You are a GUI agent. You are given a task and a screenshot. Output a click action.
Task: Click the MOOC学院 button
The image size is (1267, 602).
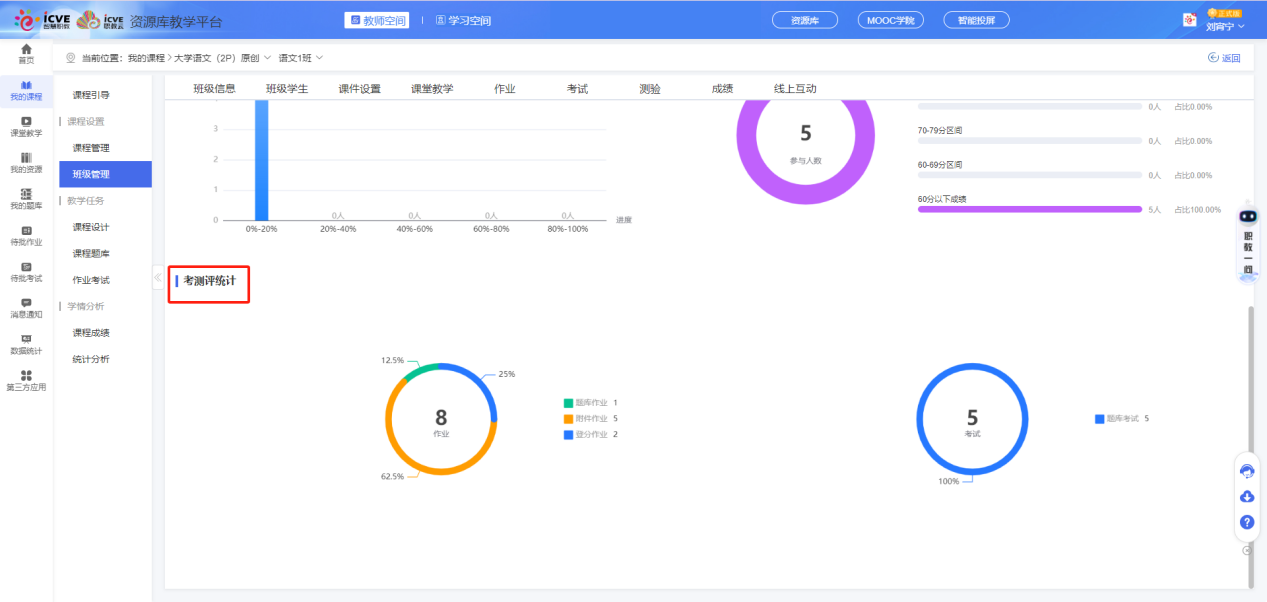pos(890,20)
